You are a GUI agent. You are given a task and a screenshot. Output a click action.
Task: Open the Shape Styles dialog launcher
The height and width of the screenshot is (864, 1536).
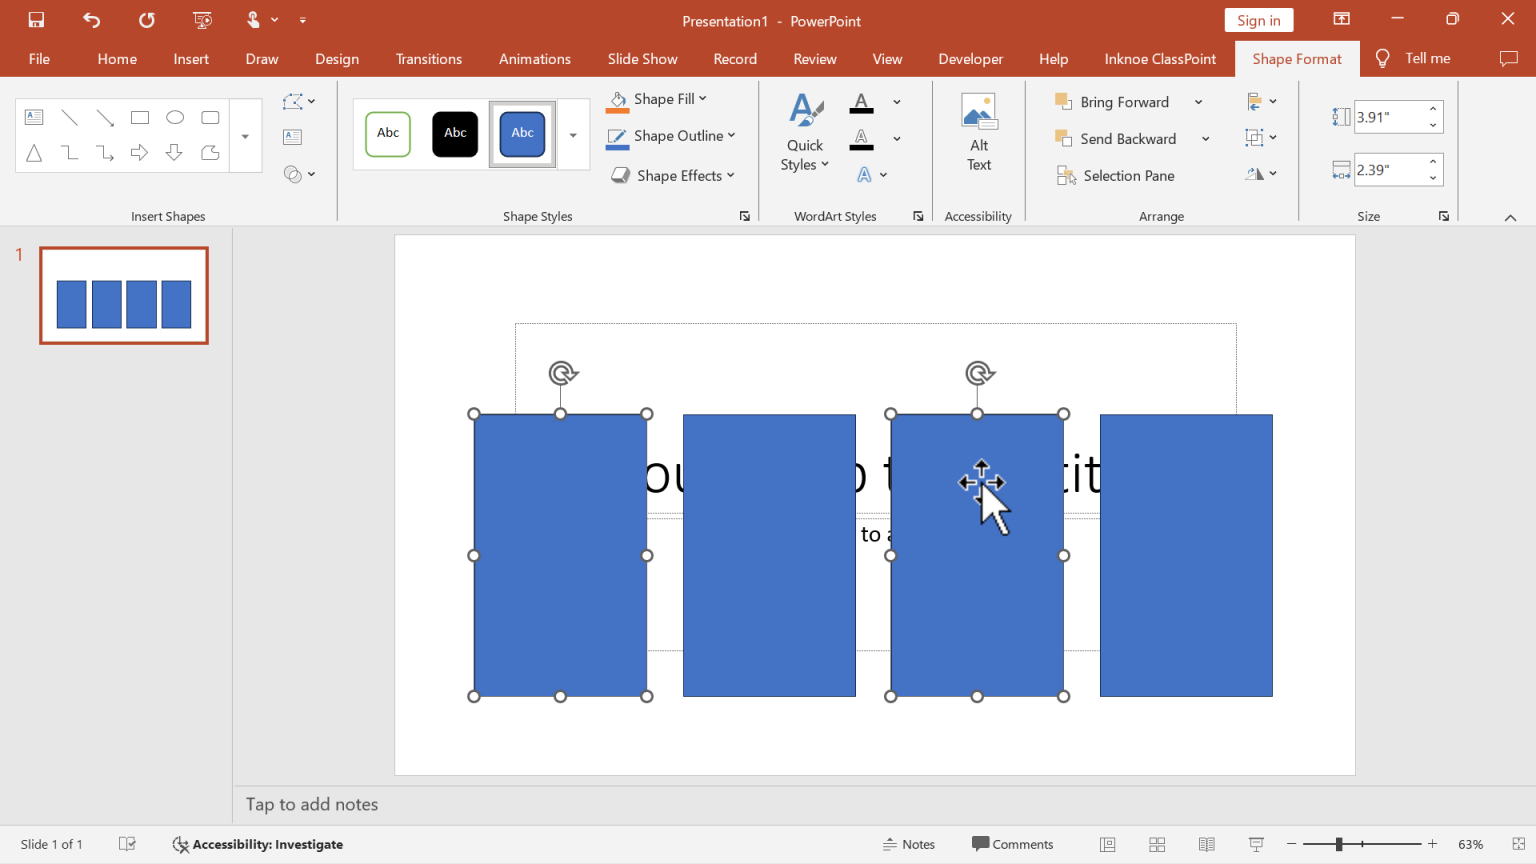[744, 215]
